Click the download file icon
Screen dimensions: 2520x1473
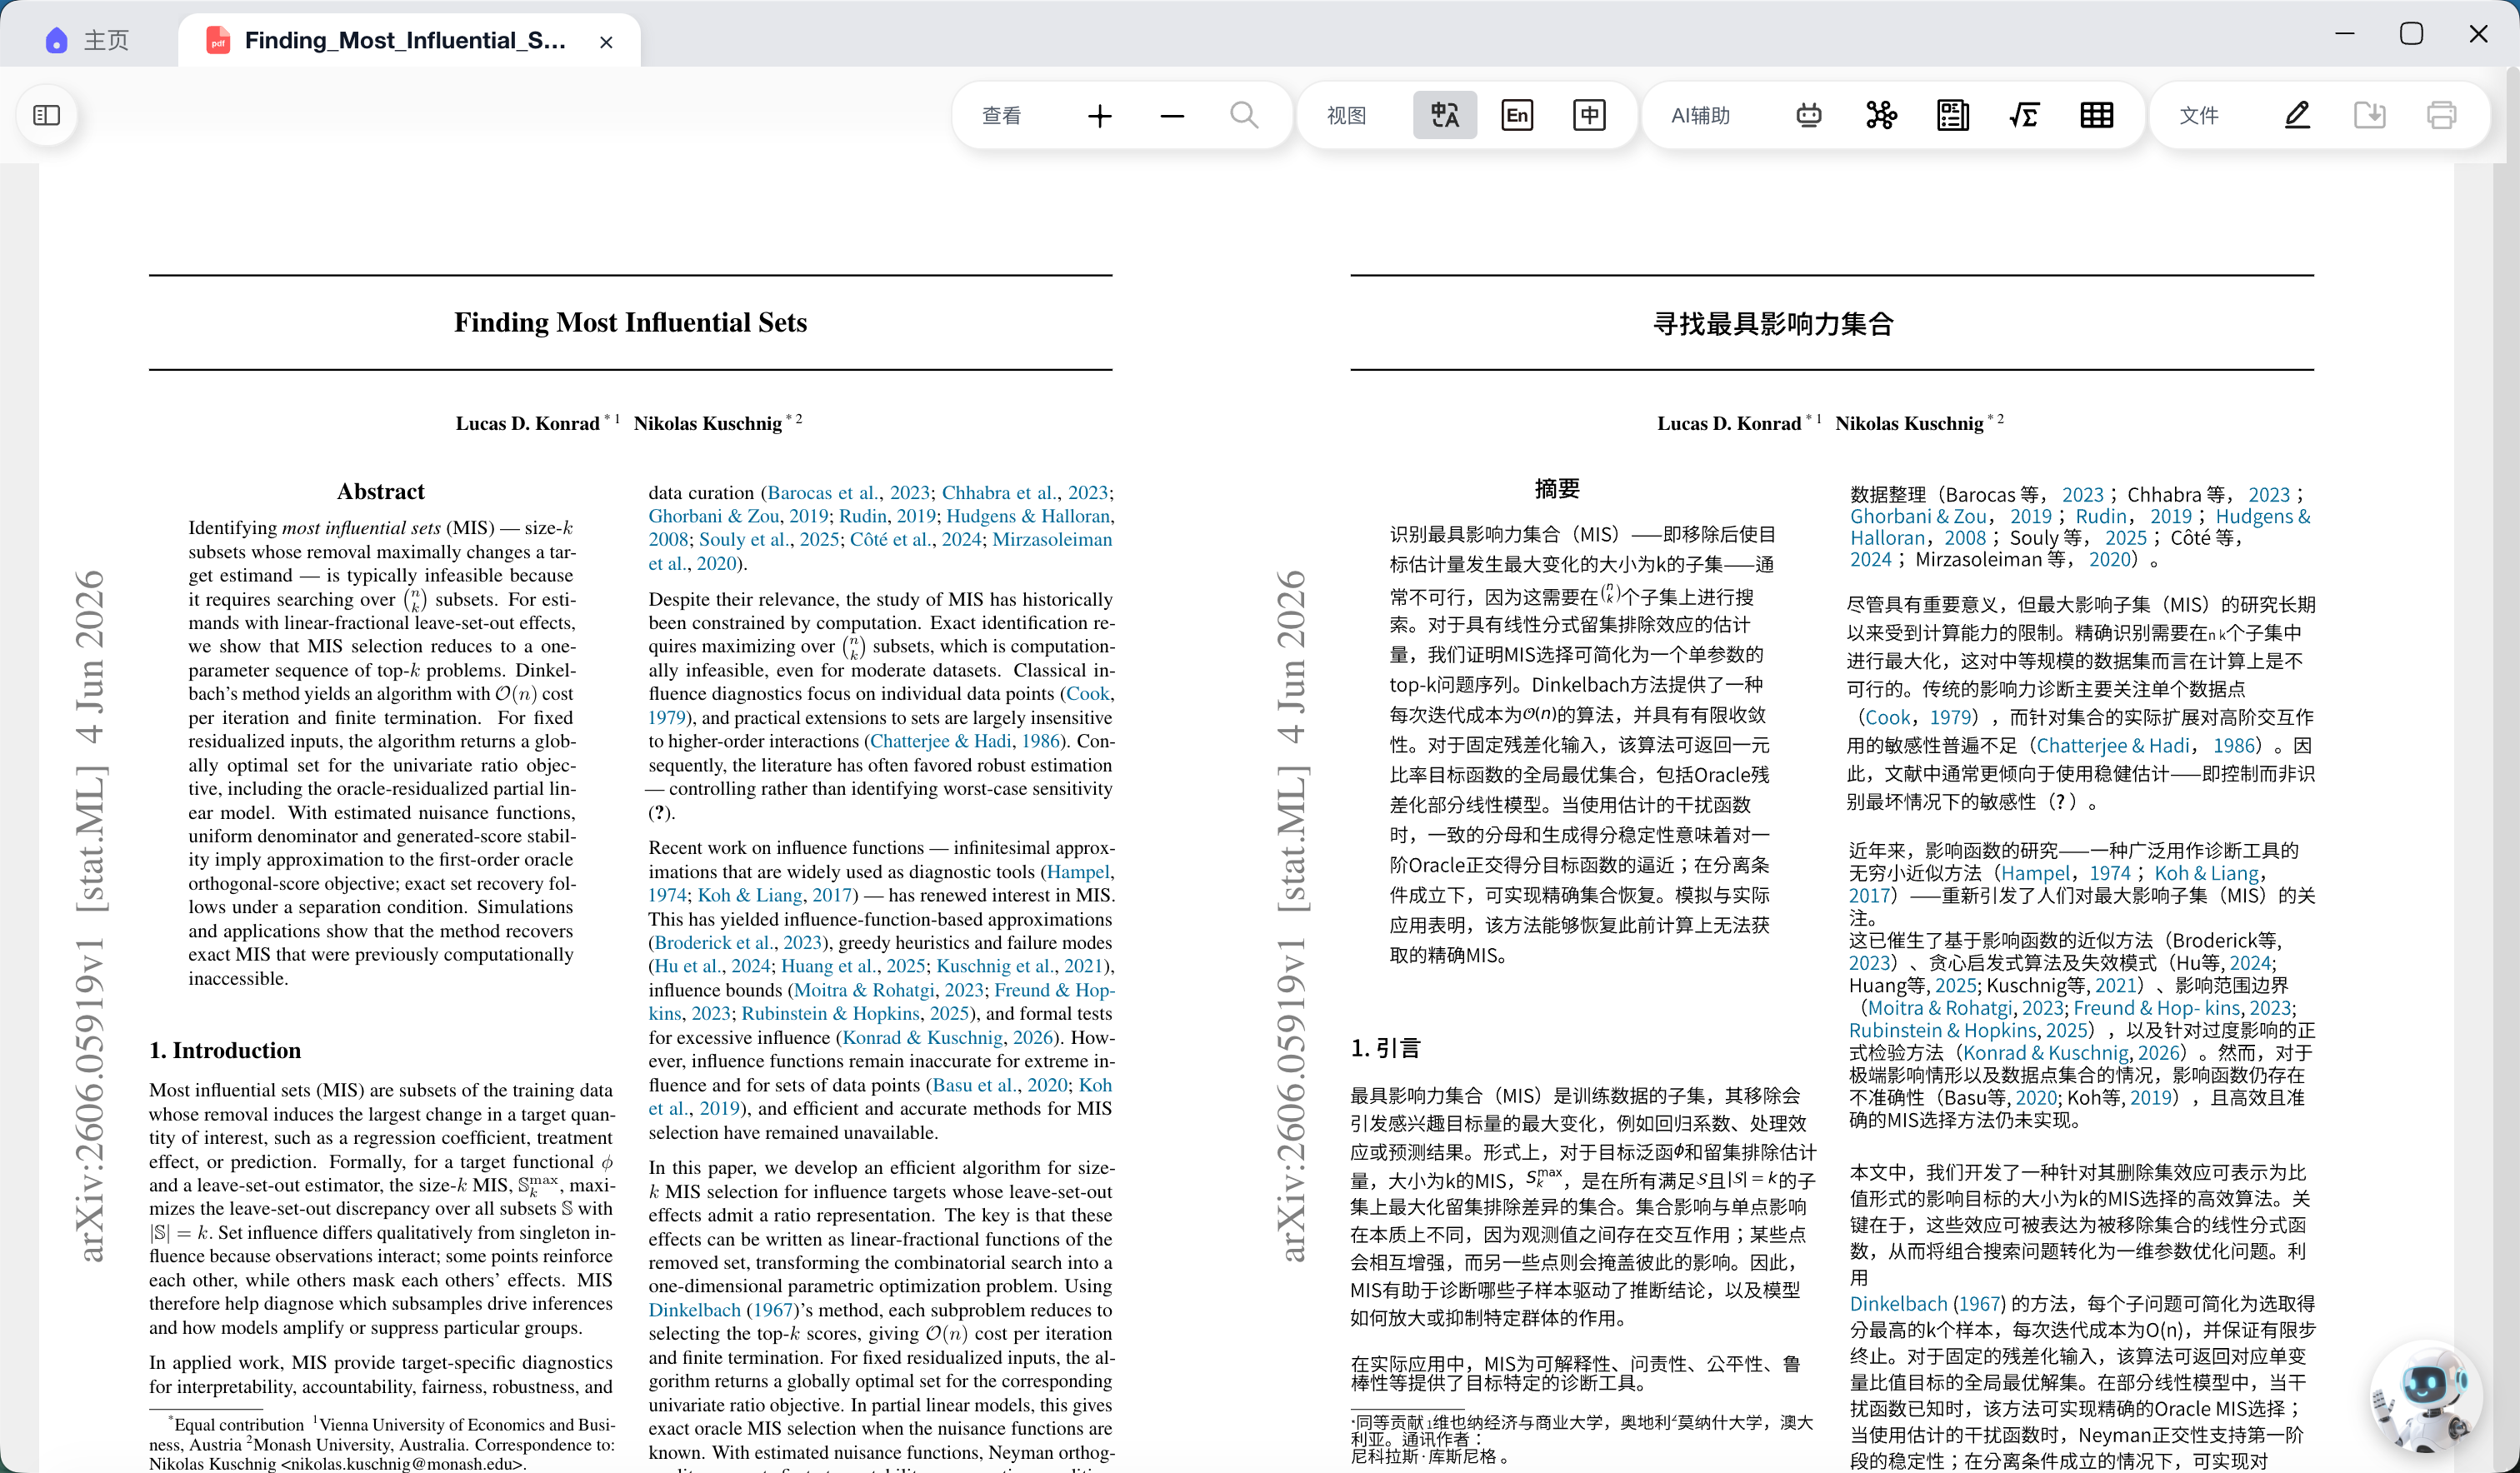[2369, 115]
